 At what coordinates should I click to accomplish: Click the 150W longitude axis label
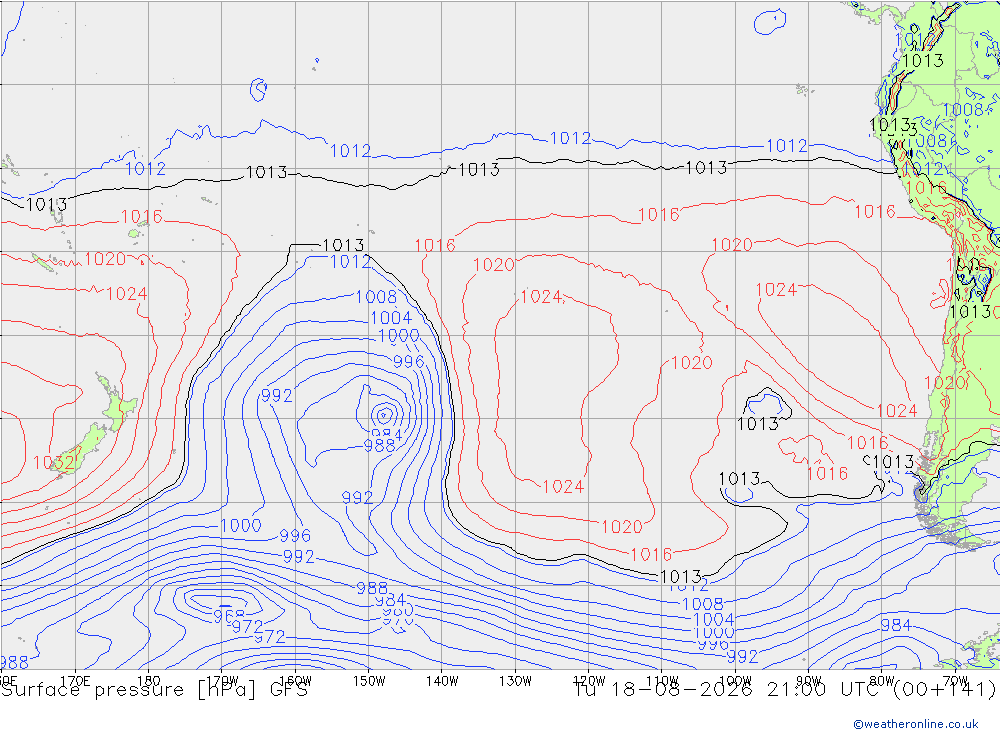click(x=369, y=681)
